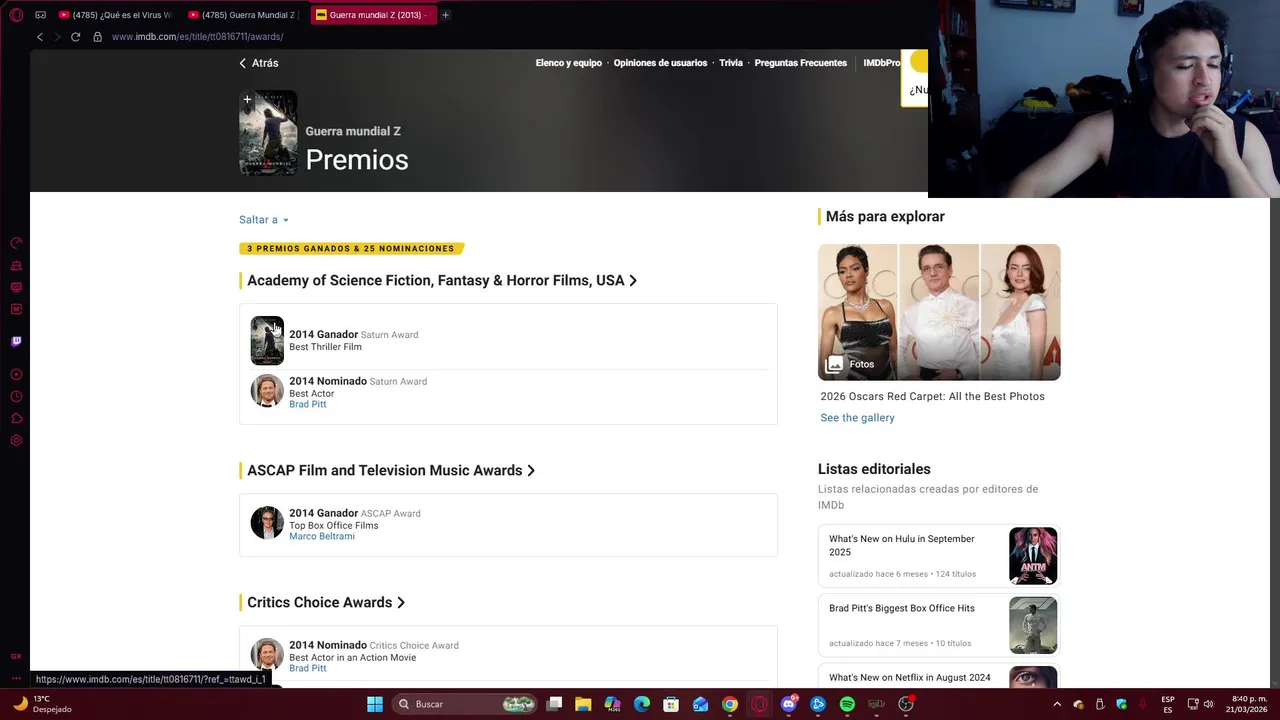Open the Twitch sidebar panel
Screen dimensions: 1280x720
16,341
